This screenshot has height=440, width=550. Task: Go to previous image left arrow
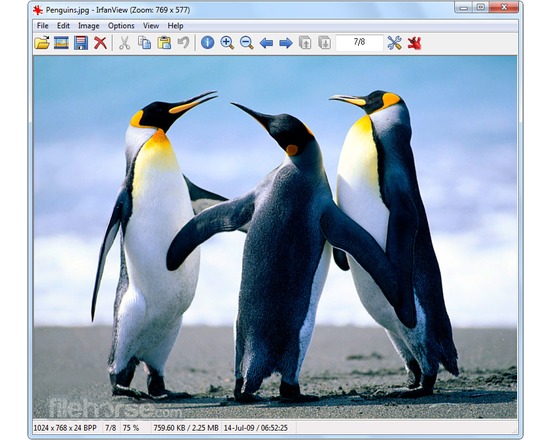click(x=266, y=43)
